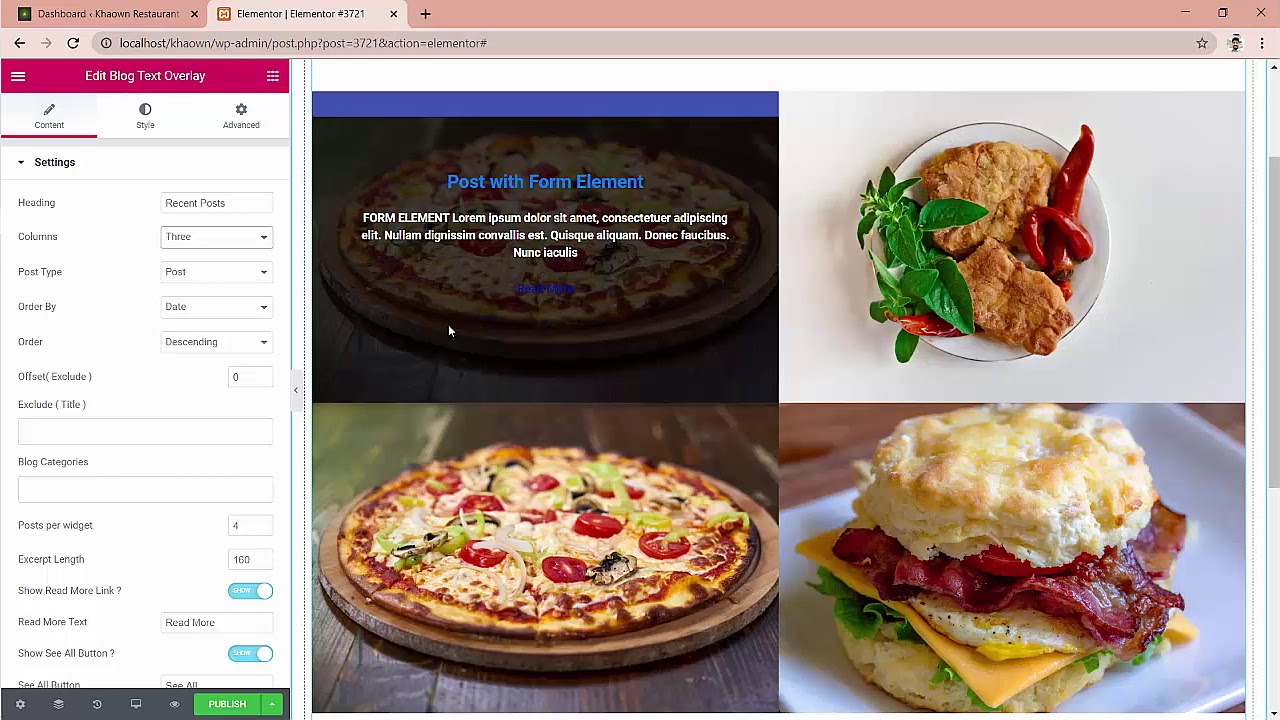Open the Post Type dropdown
The width and height of the screenshot is (1280, 720).
(x=216, y=272)
